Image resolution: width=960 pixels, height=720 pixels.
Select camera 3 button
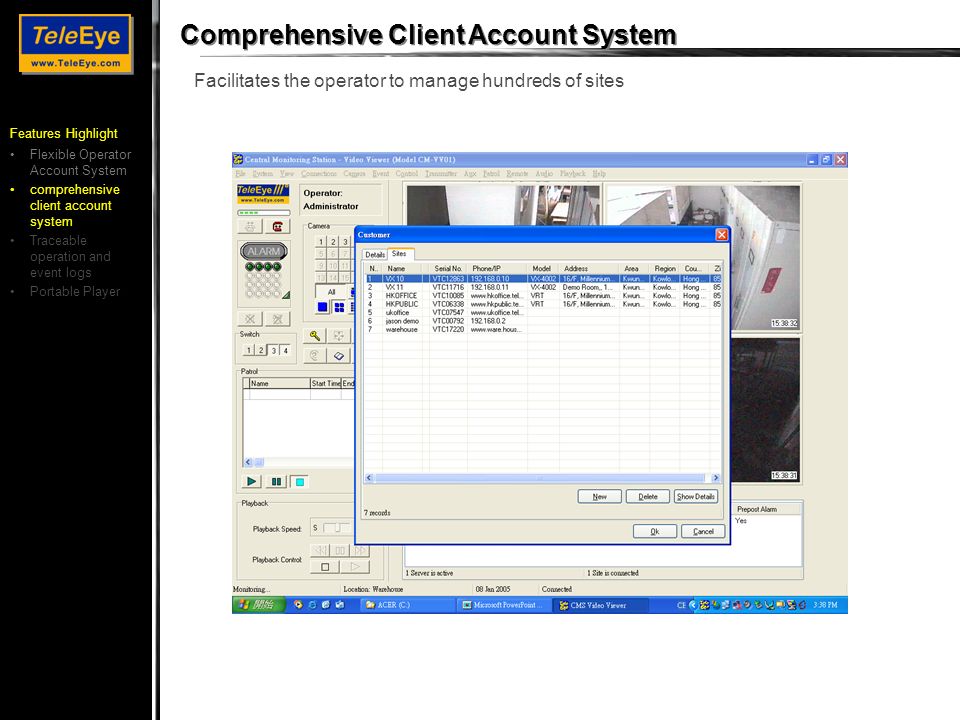click(x=345, y=242)
